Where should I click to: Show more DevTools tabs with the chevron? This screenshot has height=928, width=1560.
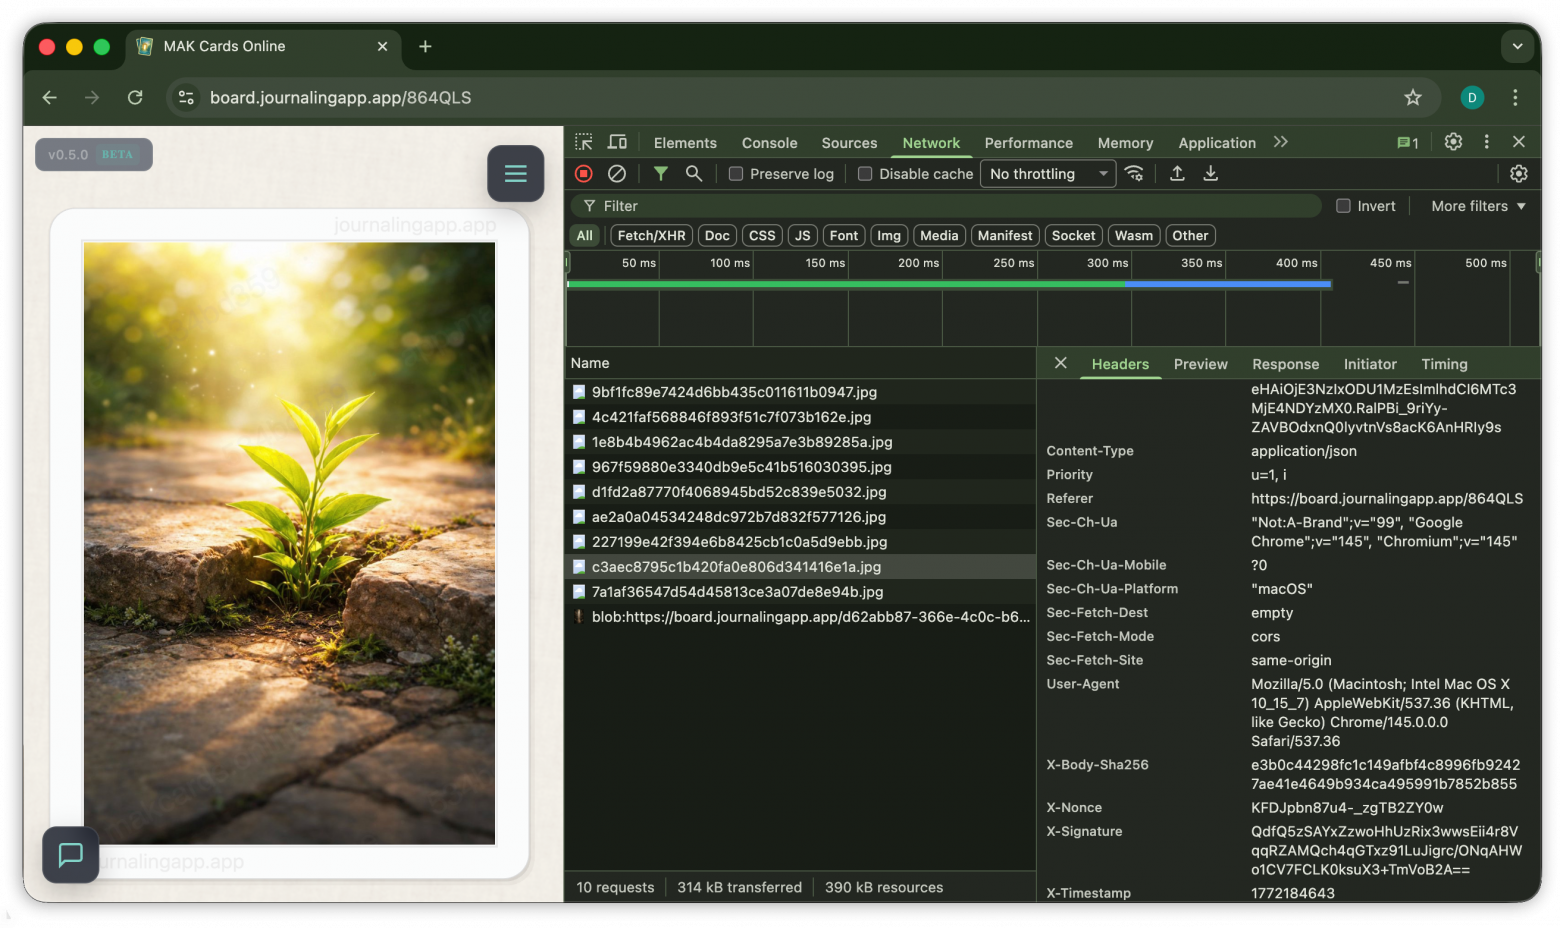pos(1280,143)
